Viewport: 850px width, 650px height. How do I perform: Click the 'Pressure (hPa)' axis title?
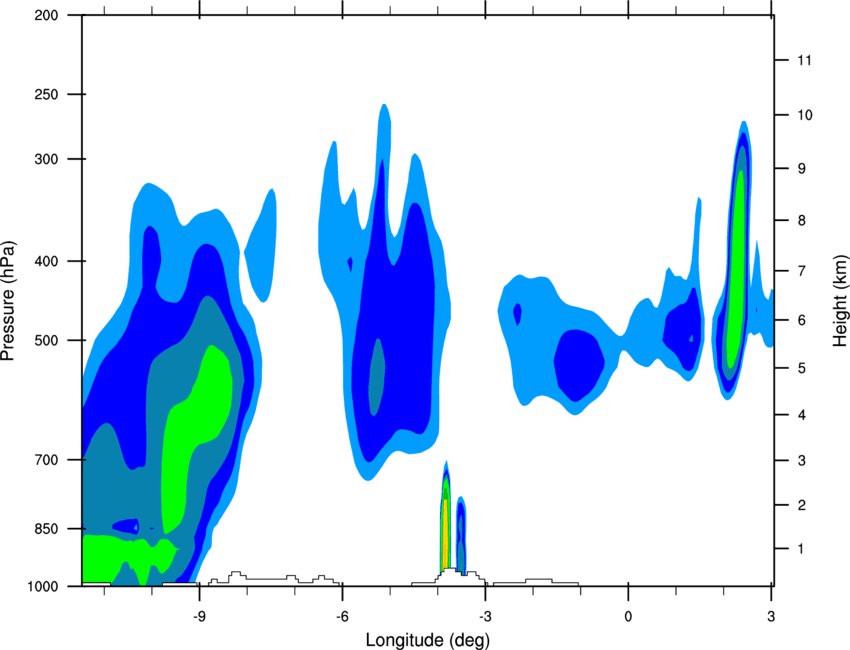[8, 301]
